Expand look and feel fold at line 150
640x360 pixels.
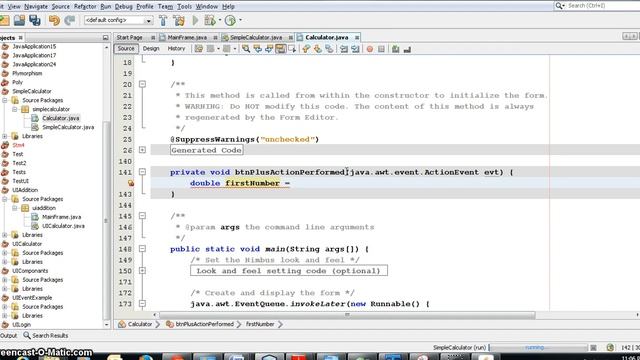(142, 271)
